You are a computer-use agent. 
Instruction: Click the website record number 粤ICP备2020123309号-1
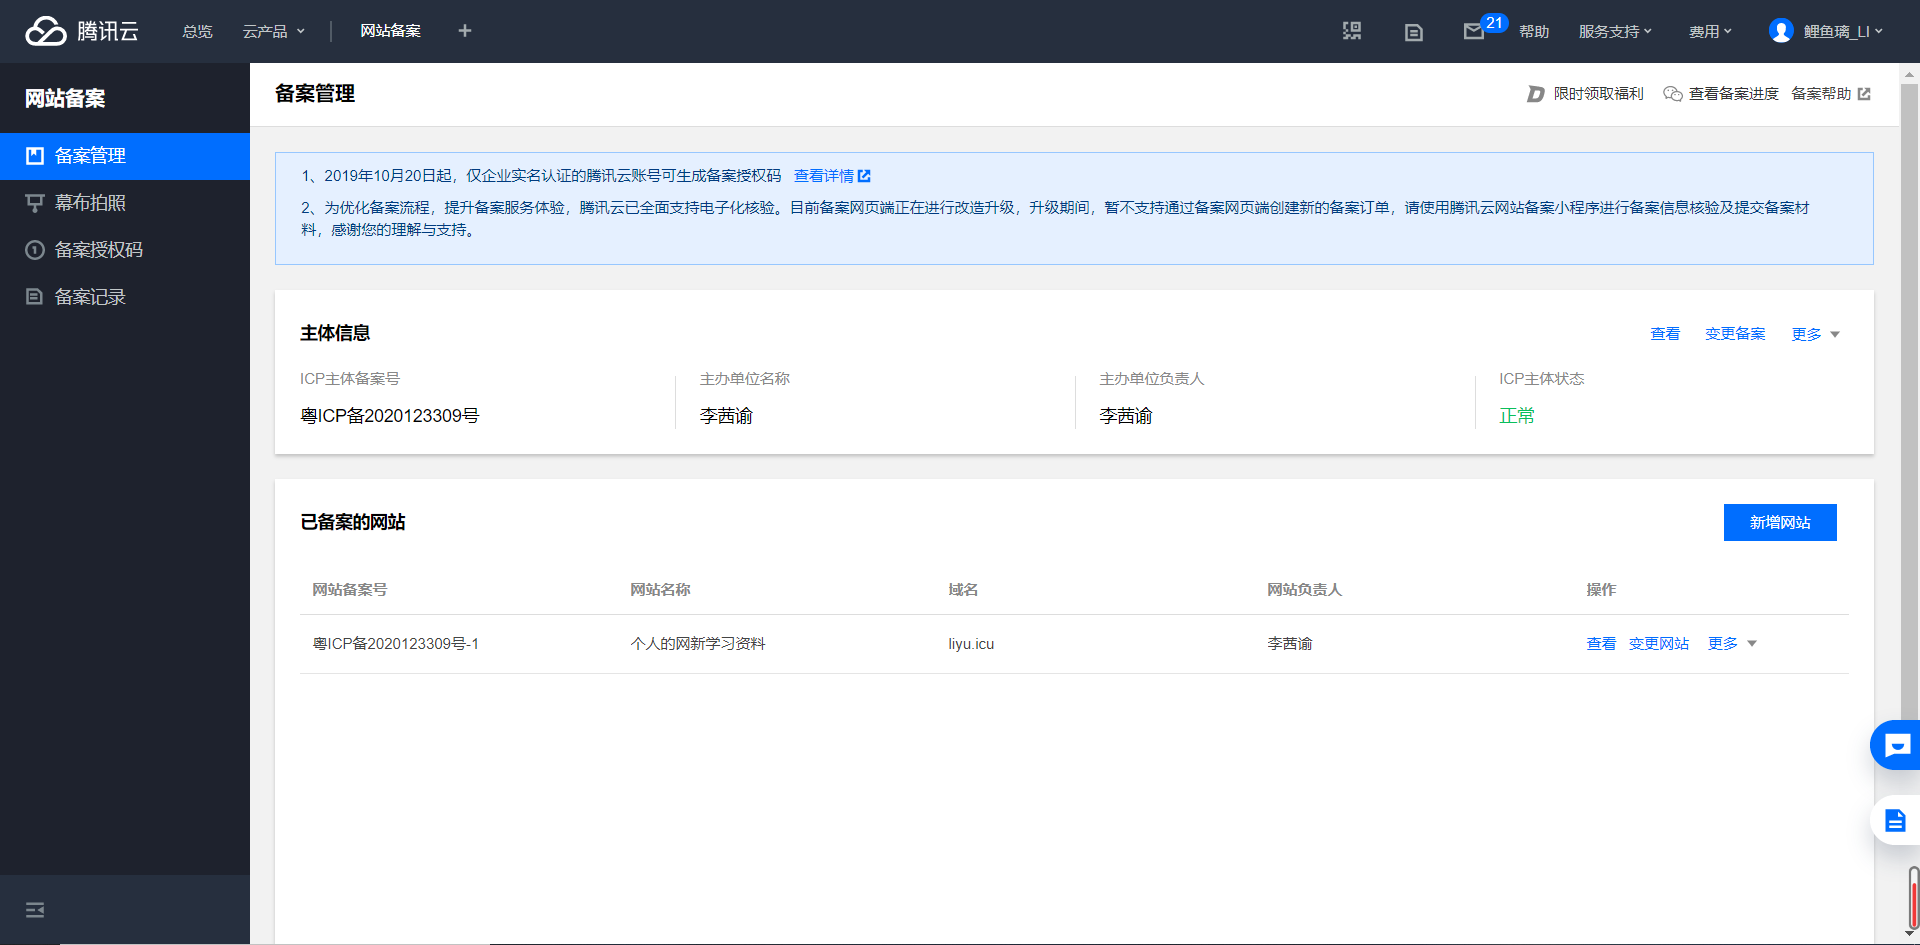pos(396,644)
